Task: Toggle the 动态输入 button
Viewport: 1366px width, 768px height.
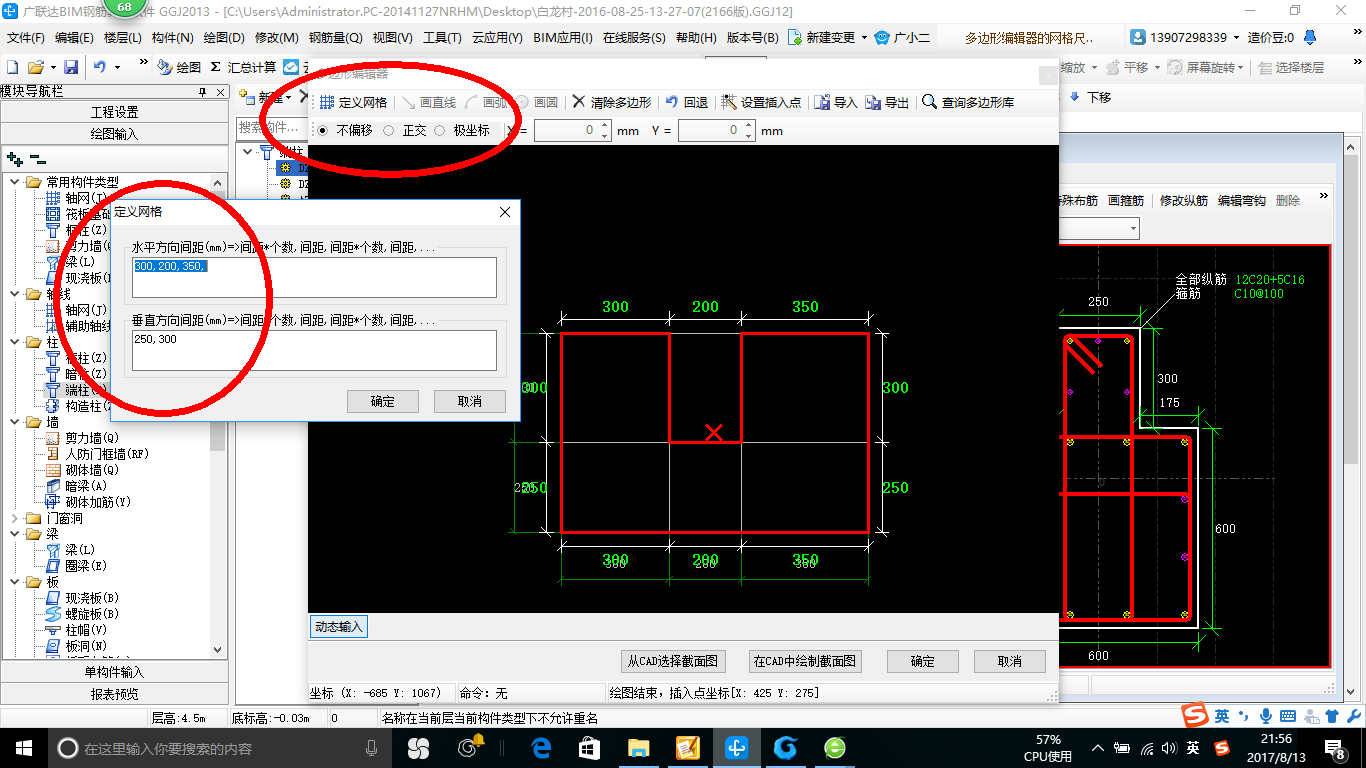Action: [x=339, y=627]
